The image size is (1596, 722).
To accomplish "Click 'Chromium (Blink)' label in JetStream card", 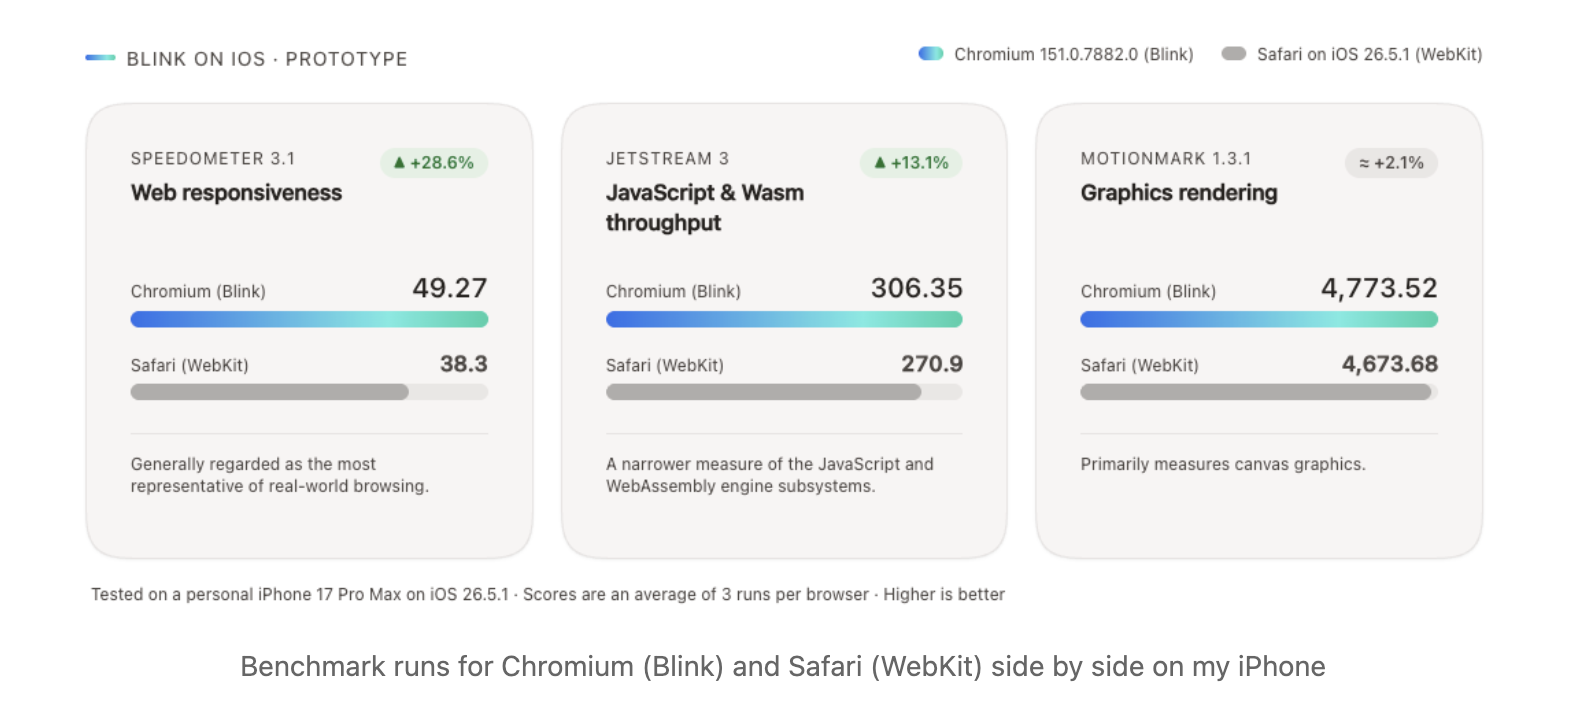I will coord(673,291).
